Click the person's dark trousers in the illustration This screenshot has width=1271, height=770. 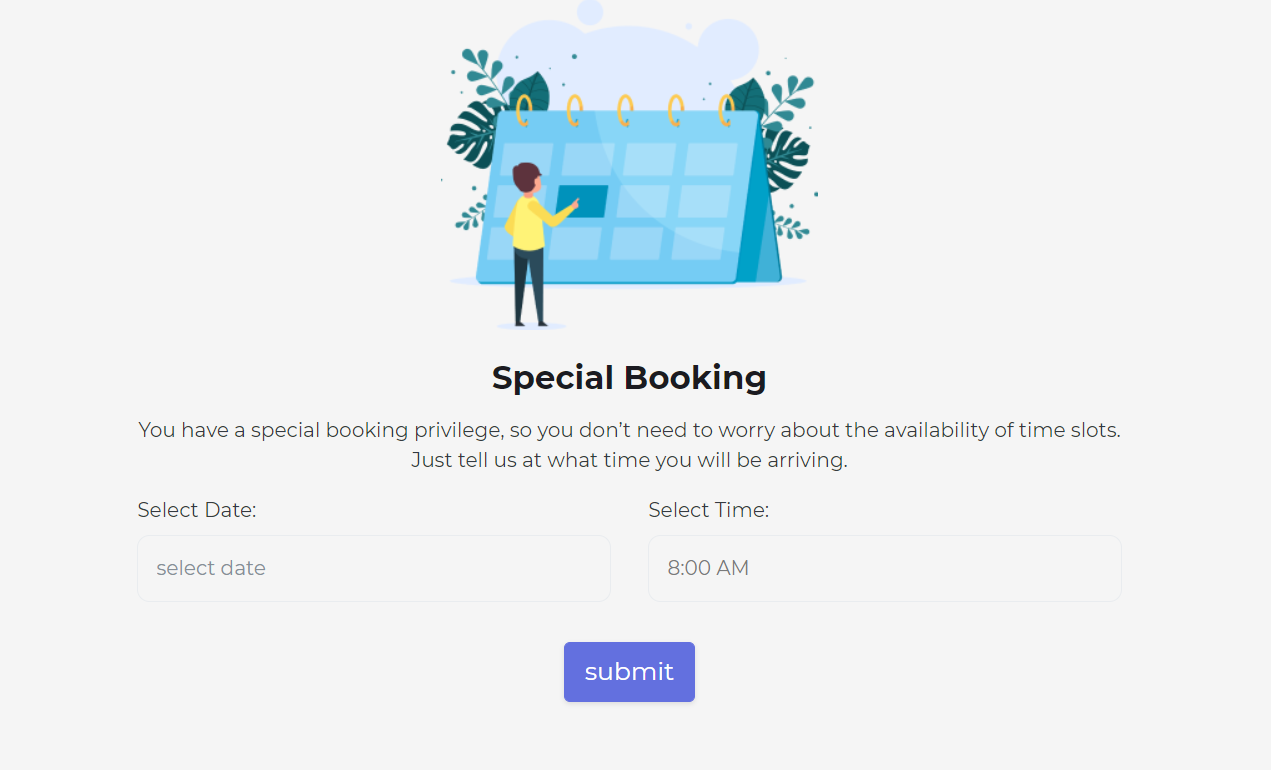(x=528, y=287)
